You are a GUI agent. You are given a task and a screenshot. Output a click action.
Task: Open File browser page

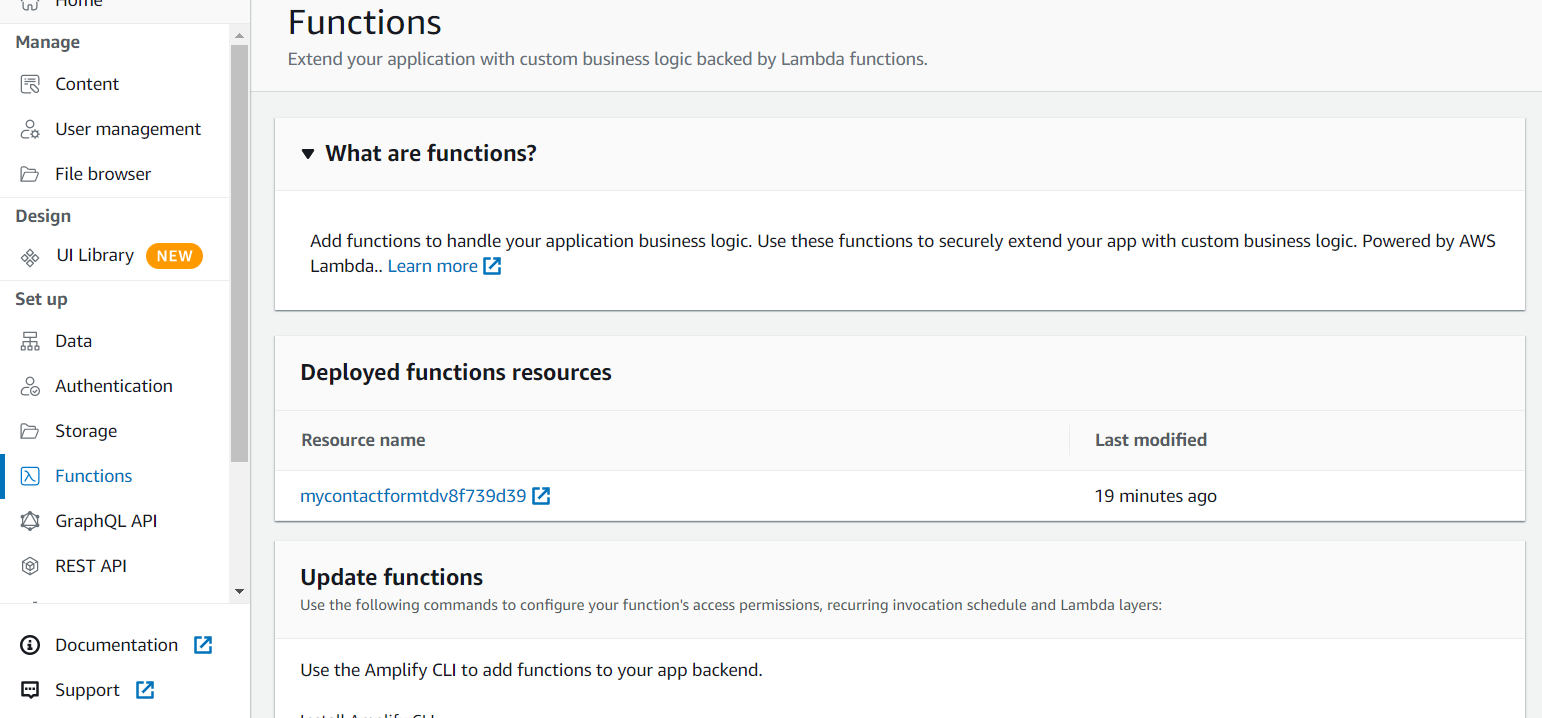point(103,174)
